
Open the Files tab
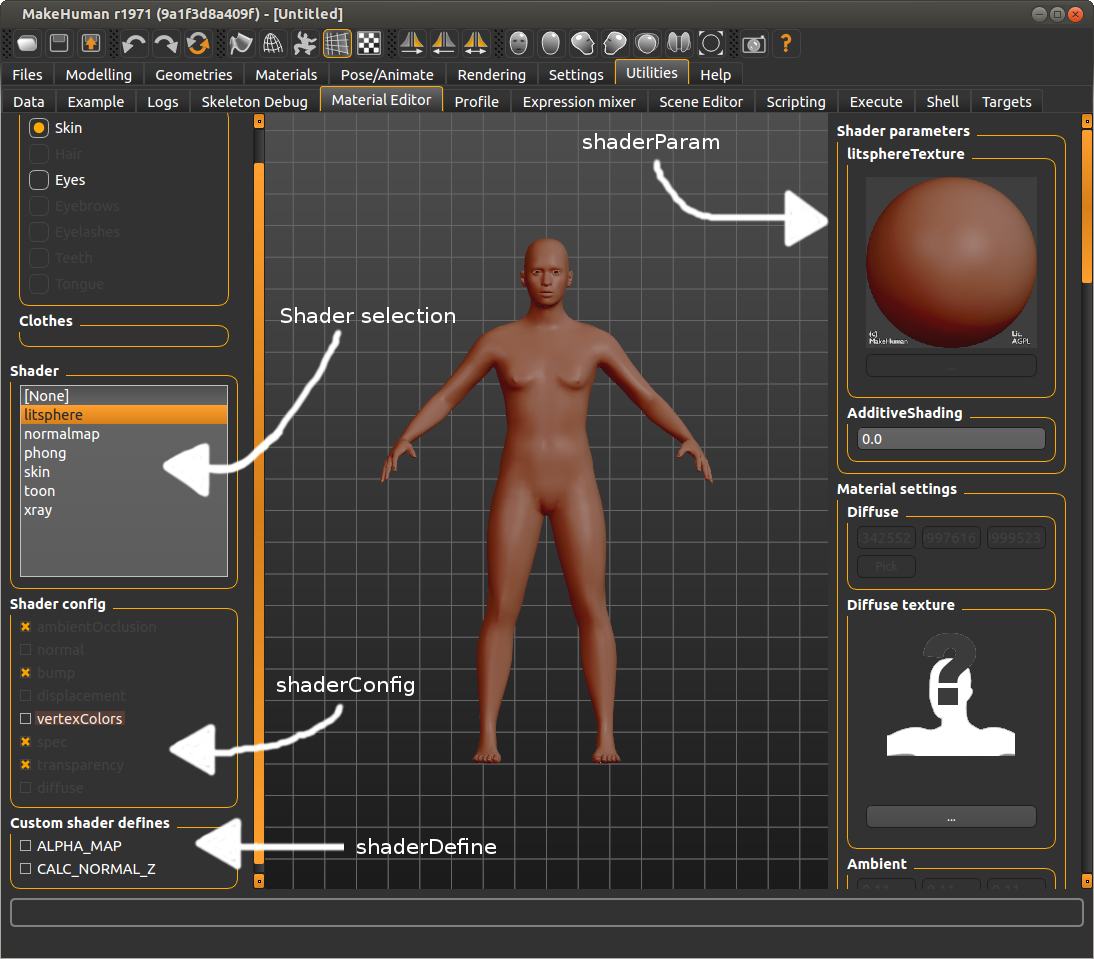(27, 75)
